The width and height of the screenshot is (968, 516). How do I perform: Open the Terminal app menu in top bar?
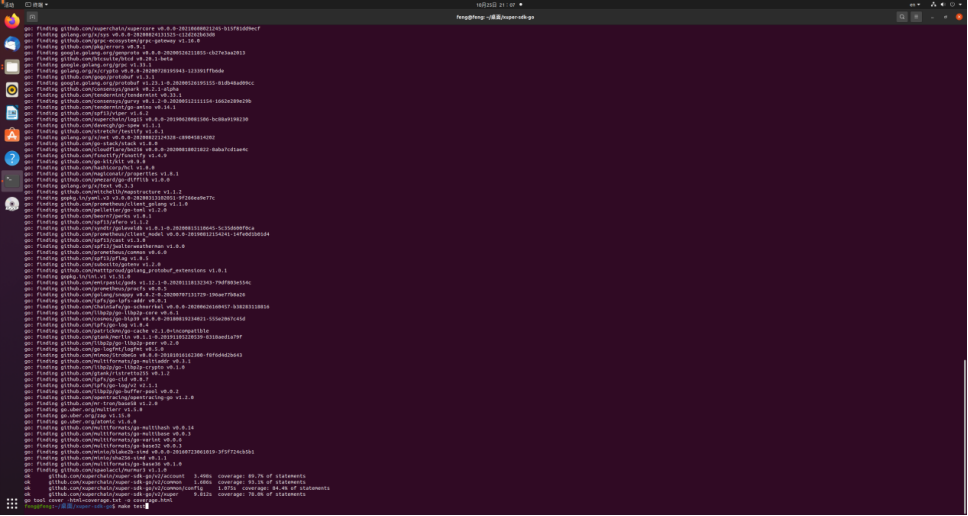[40, 5]
